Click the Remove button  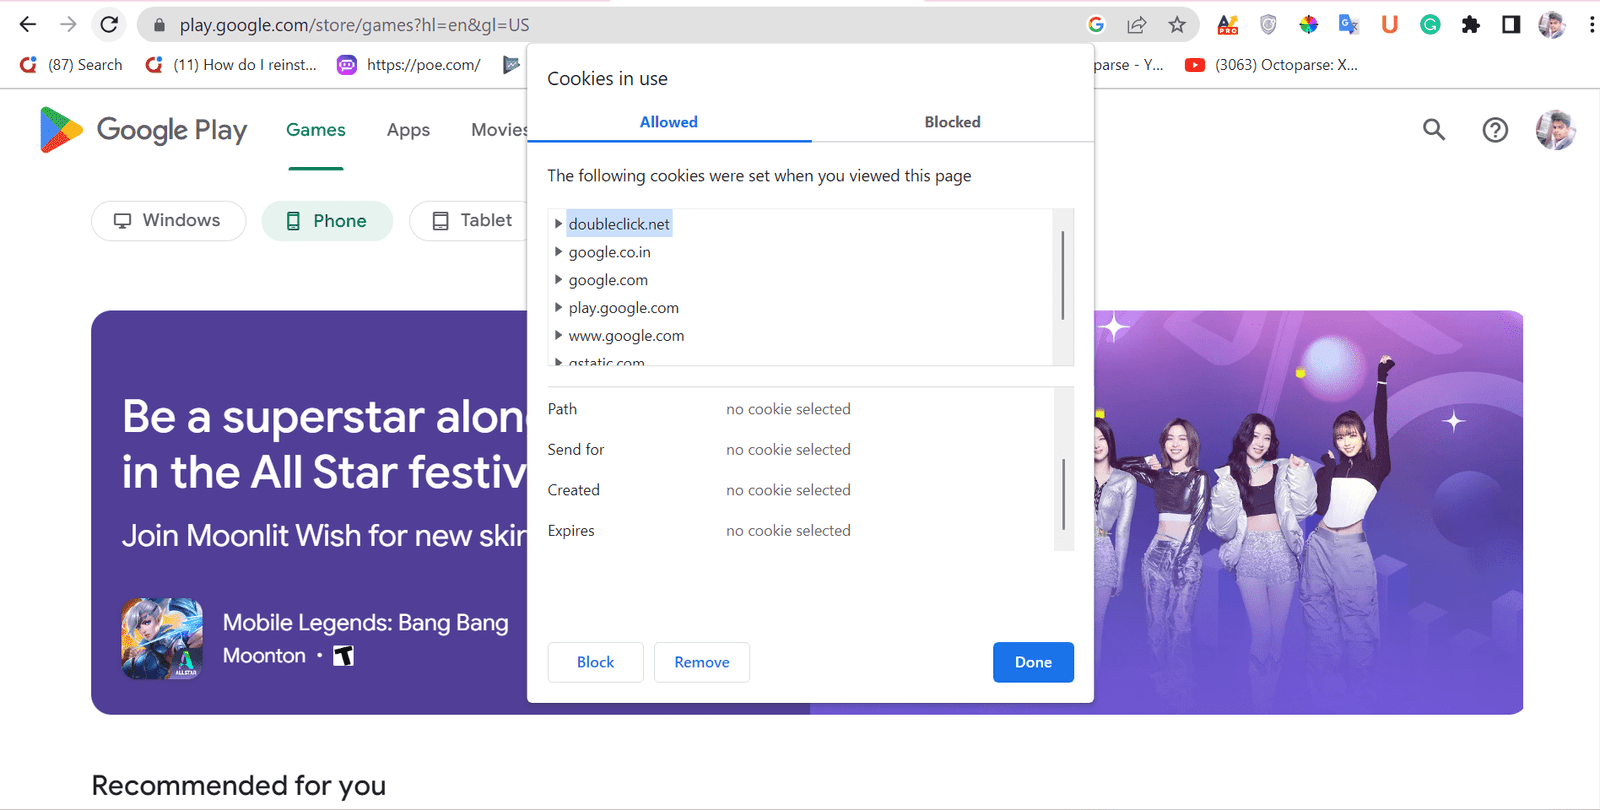[x=702, y=662]
